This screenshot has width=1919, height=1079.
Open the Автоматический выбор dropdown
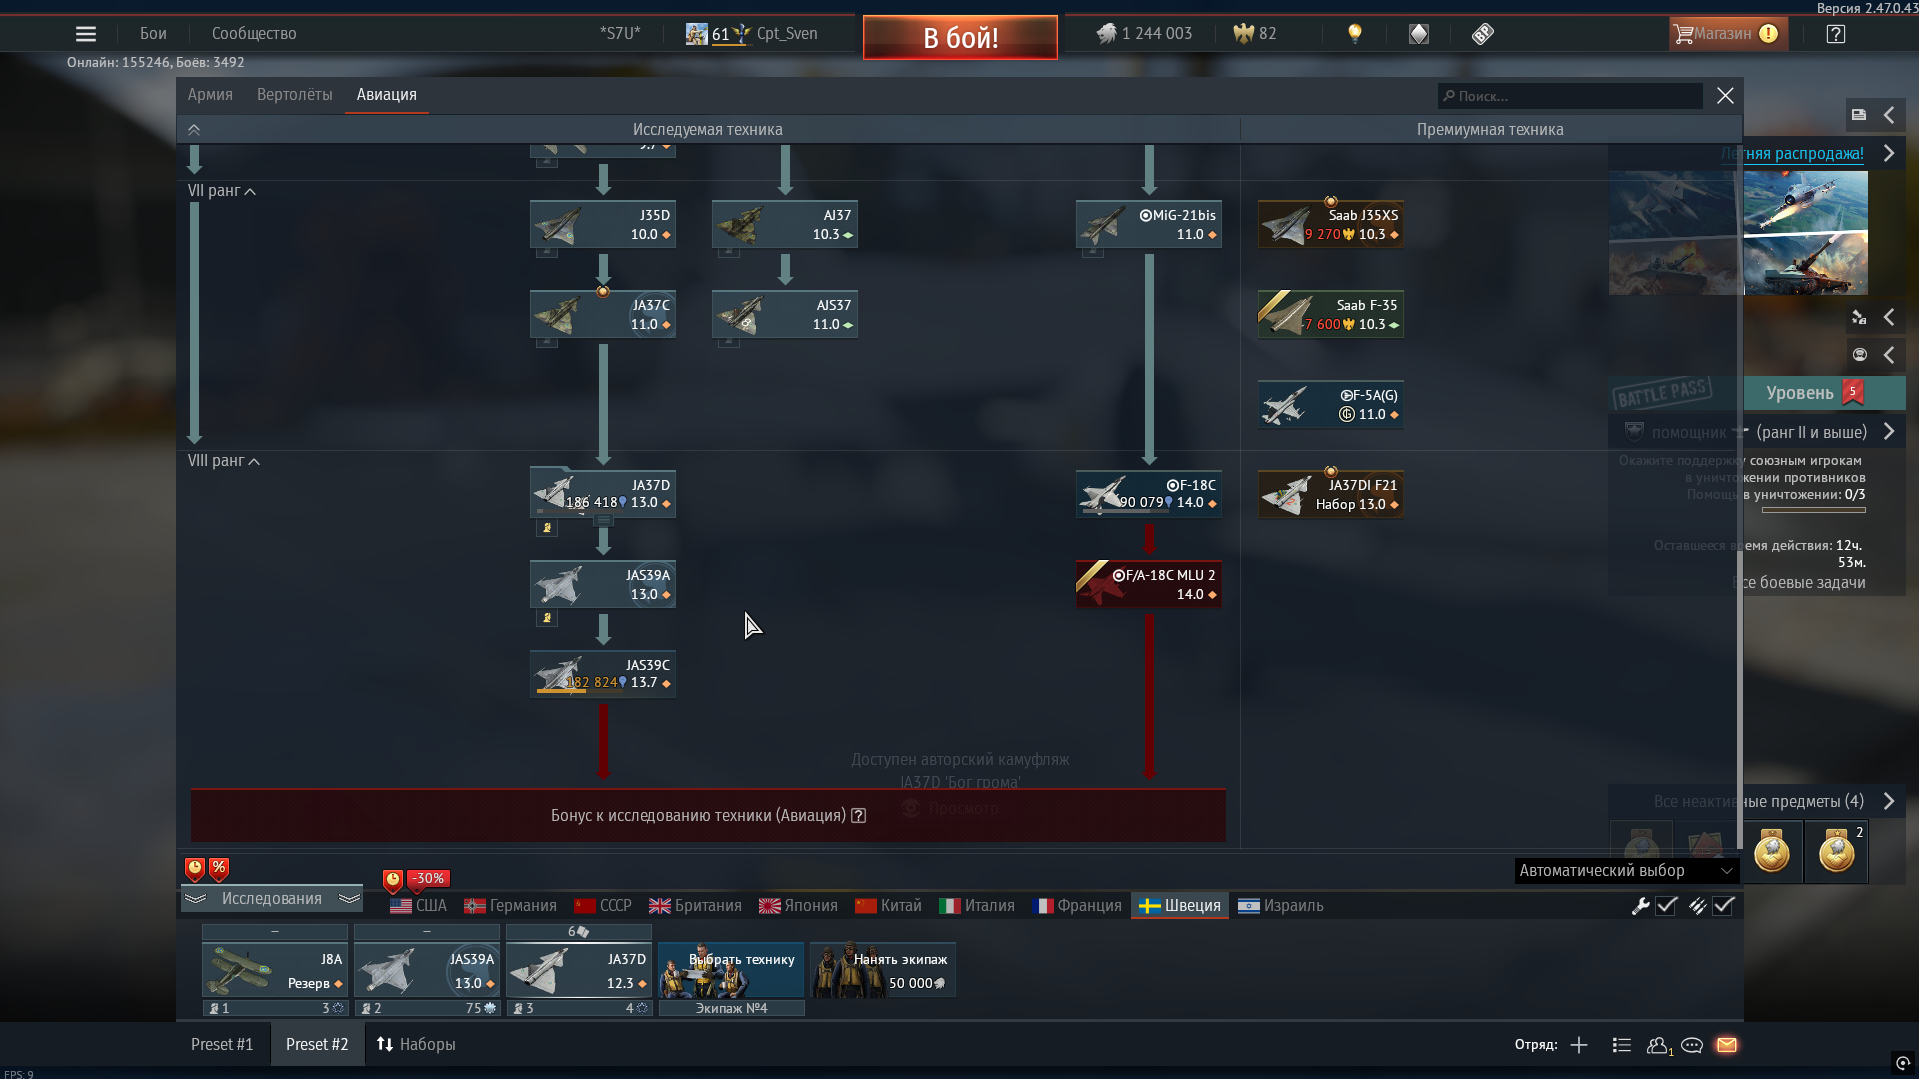(1626, 871)
